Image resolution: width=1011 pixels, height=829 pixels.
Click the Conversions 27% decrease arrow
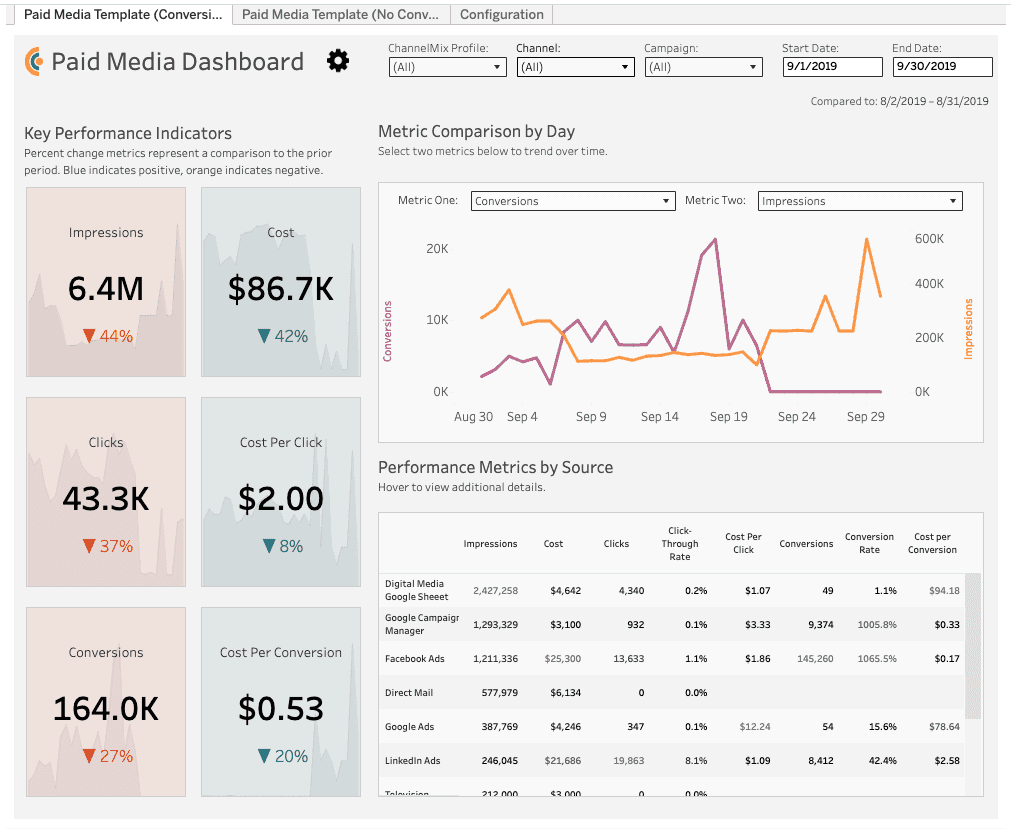pos(90,756)
